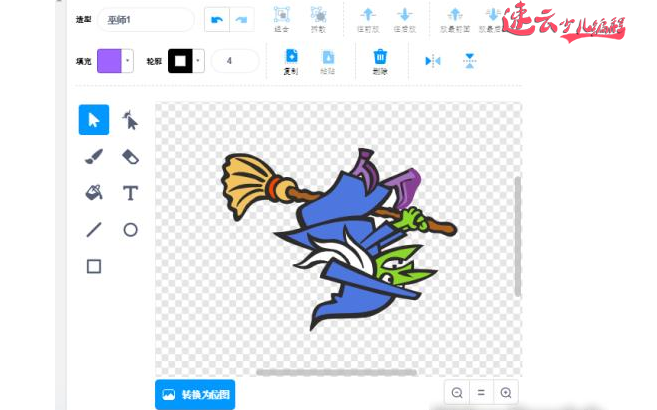Click the Copy button in toolbar
This screenshot has height=410, width=657.
point(291,60)
